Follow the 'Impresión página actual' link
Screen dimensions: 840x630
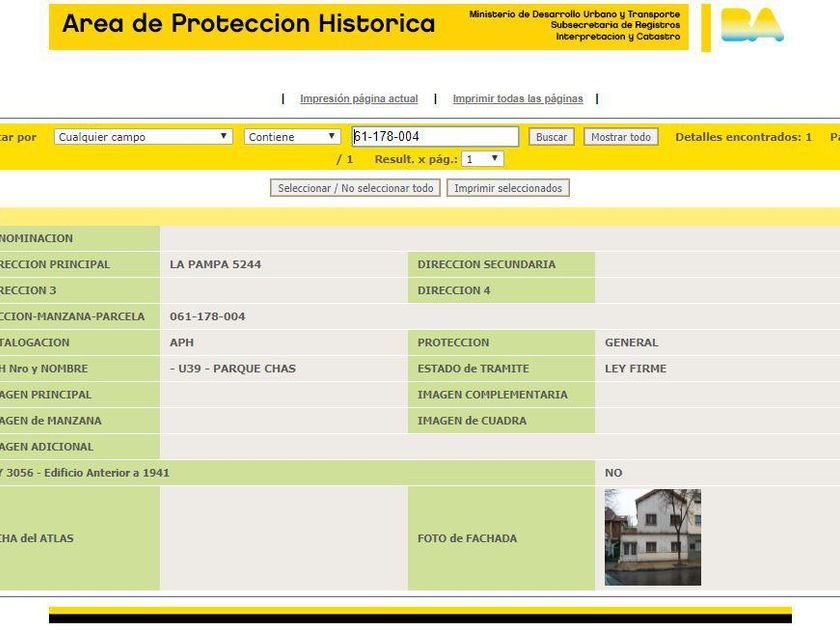coord(359,99)
